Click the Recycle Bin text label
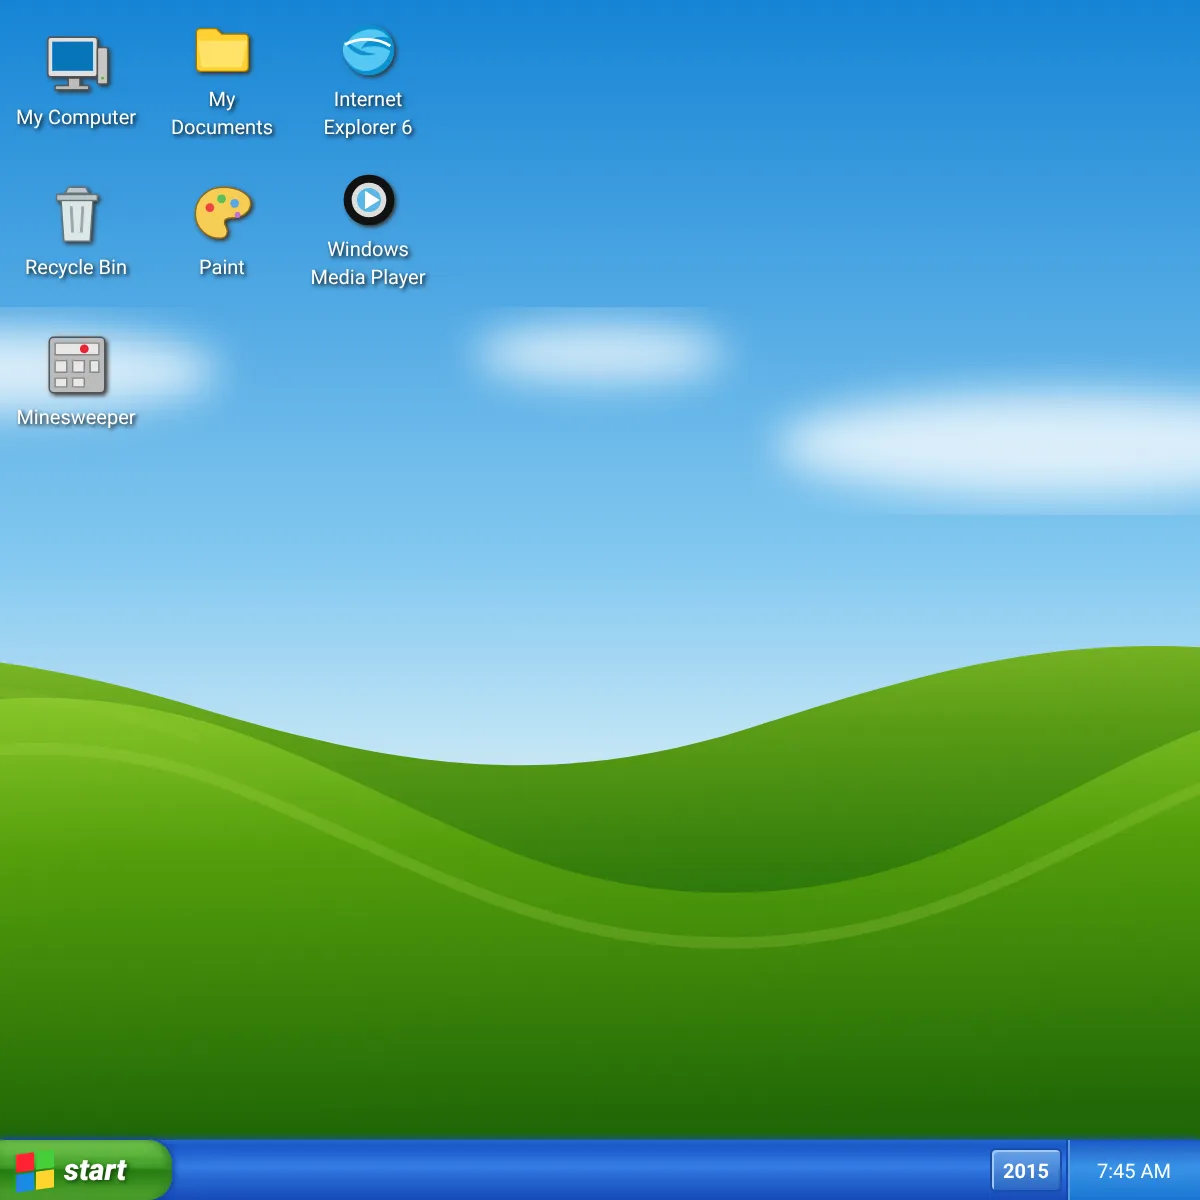Viewport: 1200px width, 1200px height. [x=76, y=267]
